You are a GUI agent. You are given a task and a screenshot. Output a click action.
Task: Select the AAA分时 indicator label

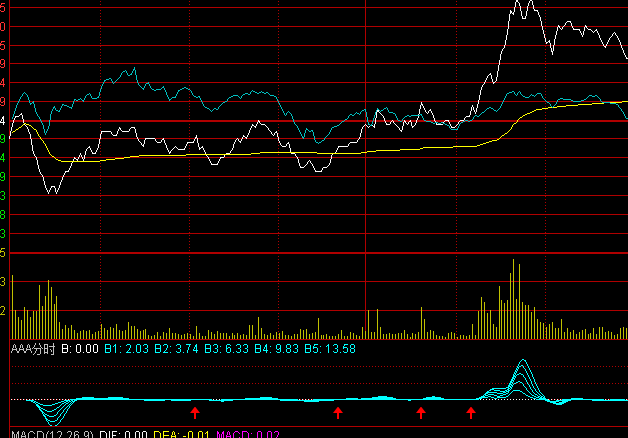coord(33,349)
